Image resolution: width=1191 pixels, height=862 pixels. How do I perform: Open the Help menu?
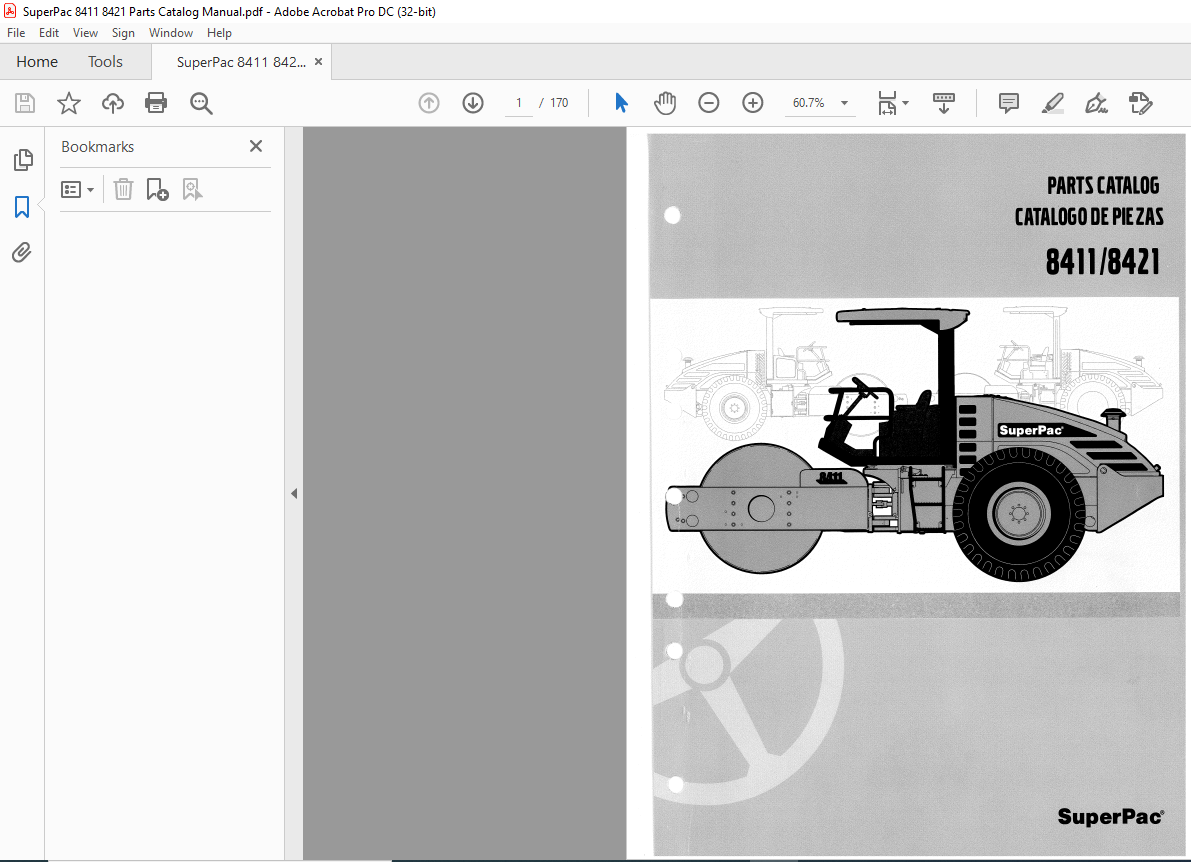(x=220, y=33)
